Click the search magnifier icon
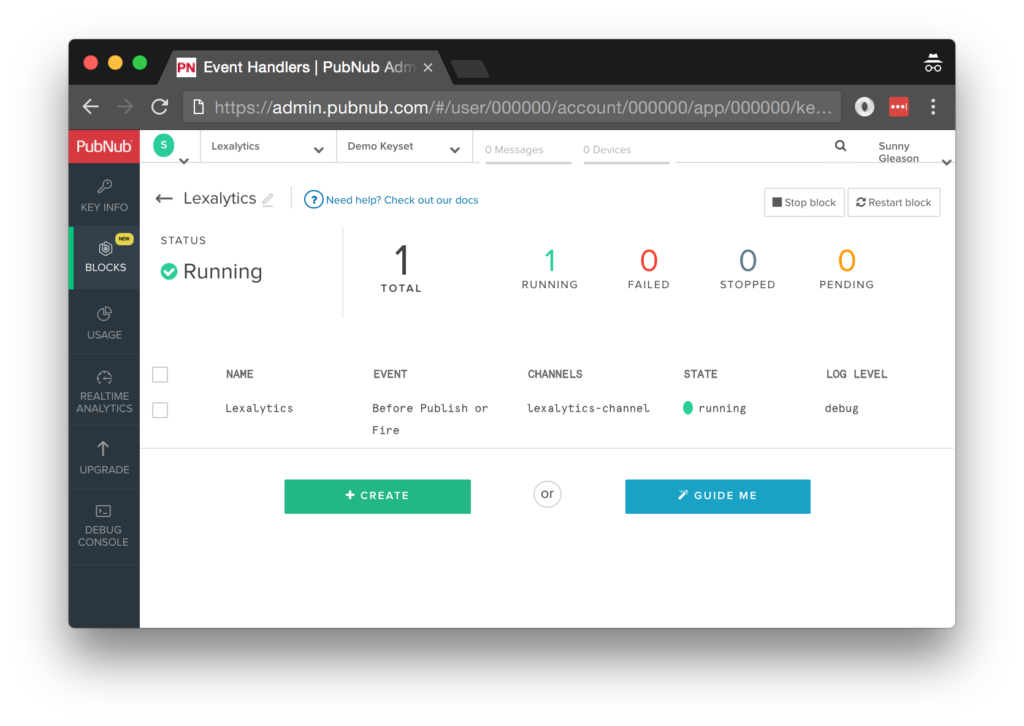Viewport: 1024px width, 726px height. click(x=840, y=146)
